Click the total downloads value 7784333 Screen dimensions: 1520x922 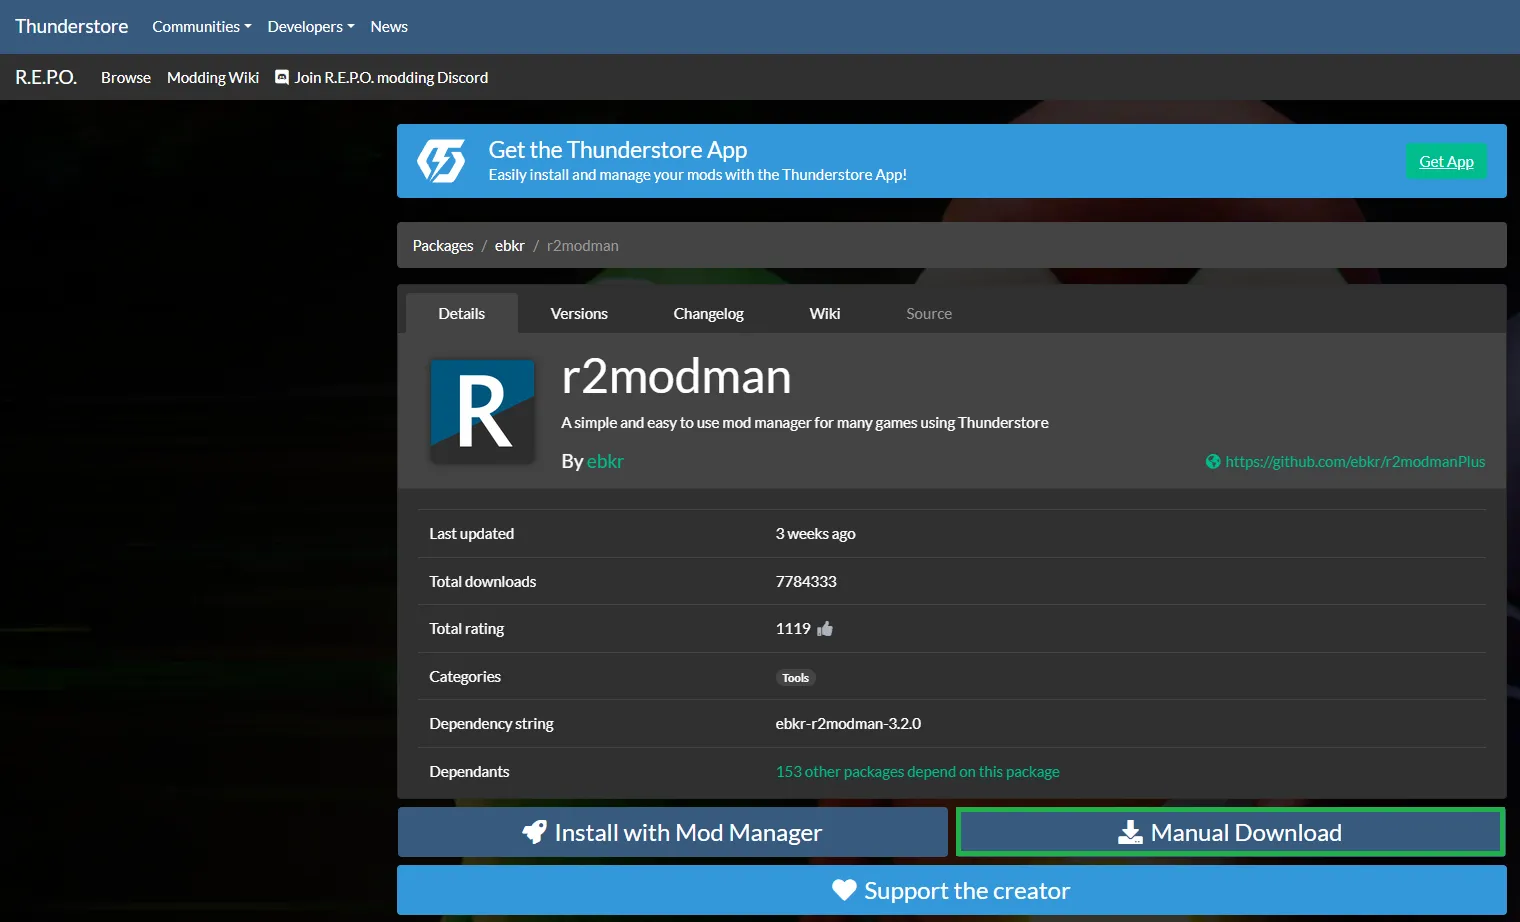tap(806, 582)
